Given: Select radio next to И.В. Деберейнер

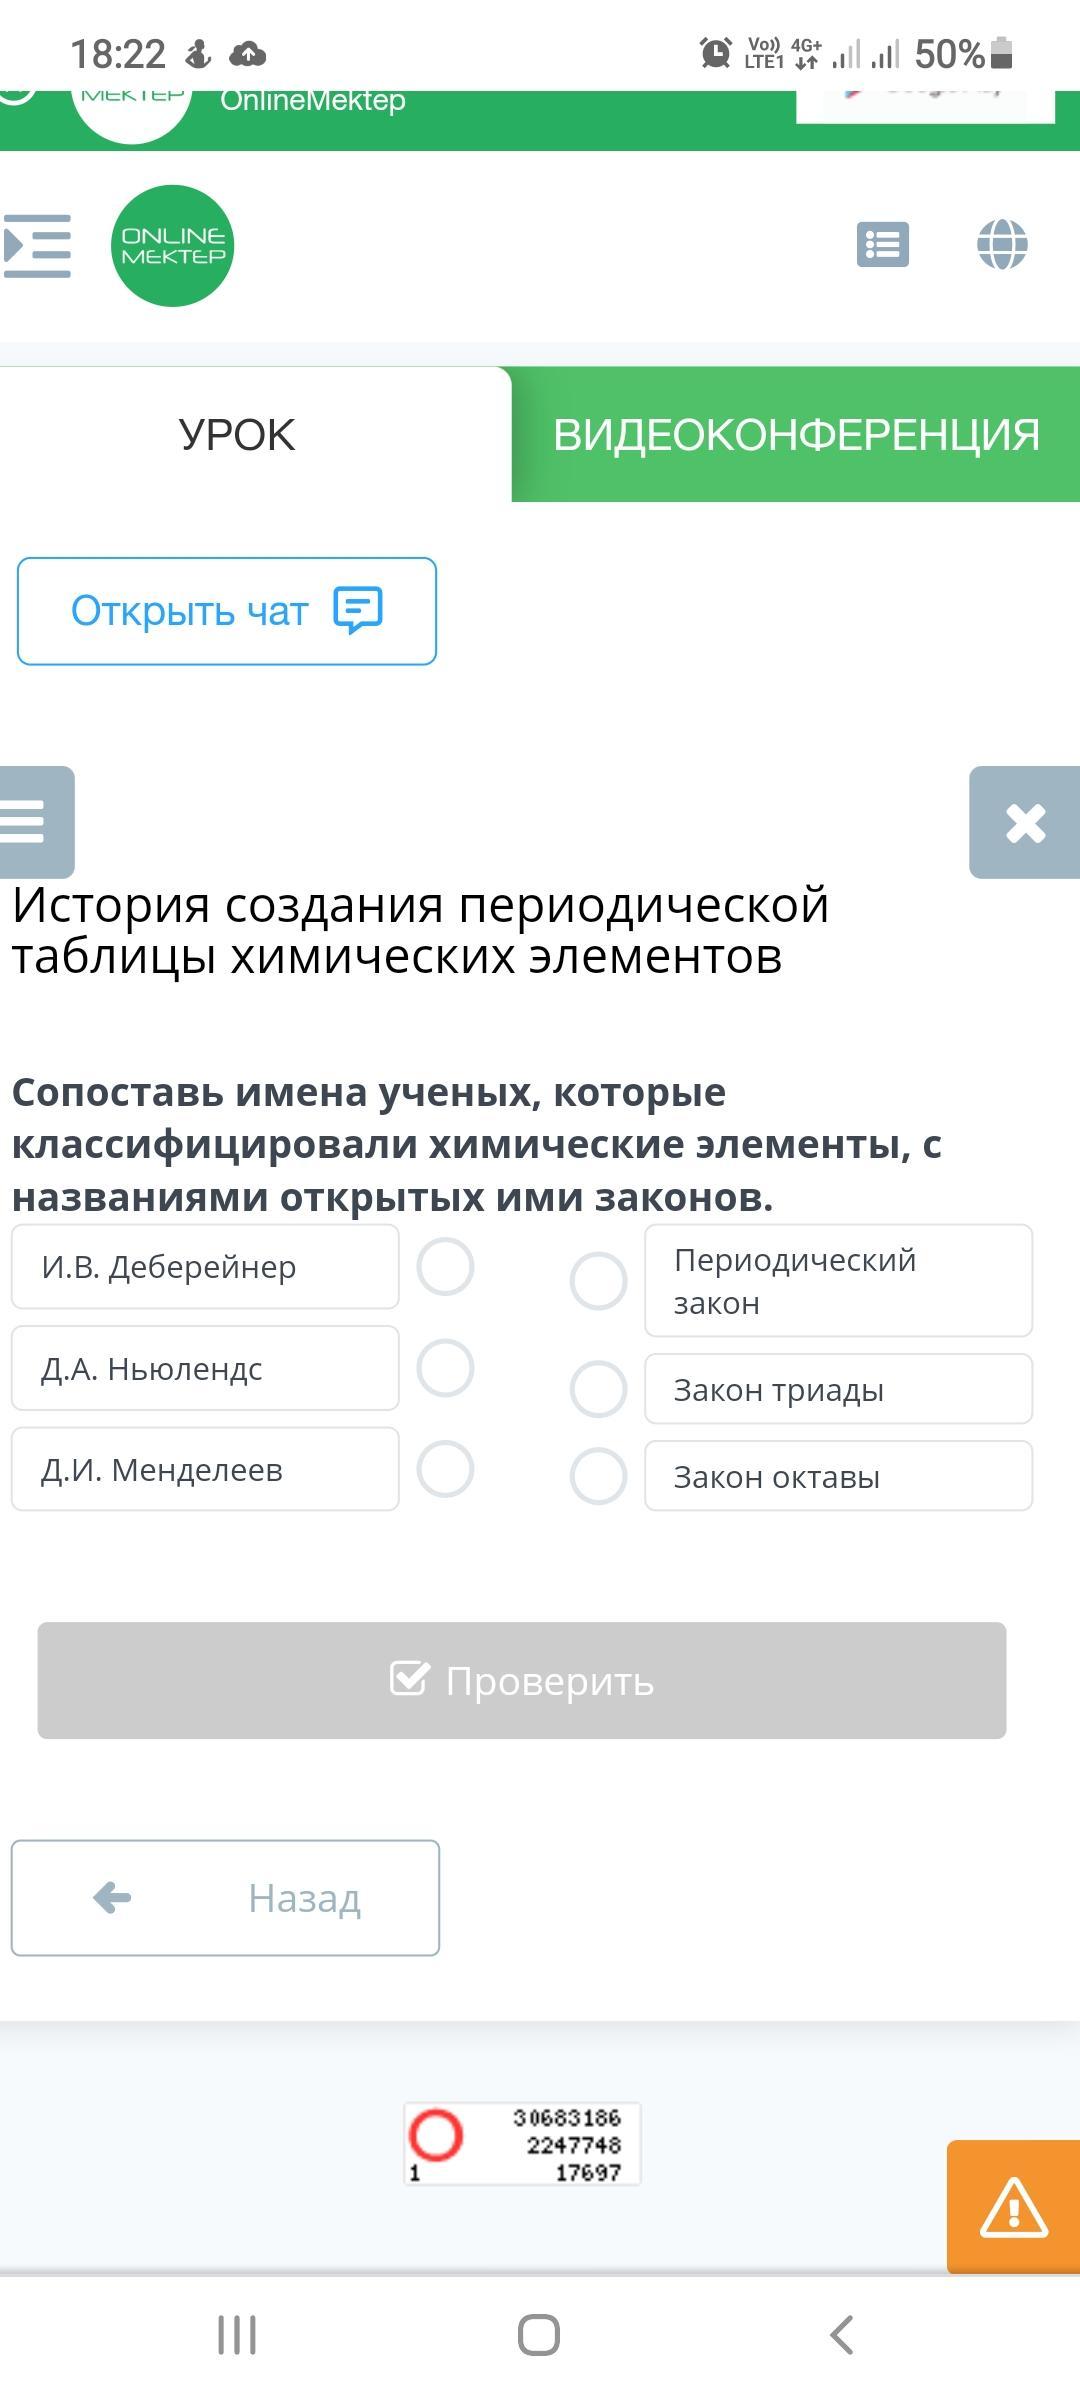Looking at the screenshot, I should (445, 1267).
